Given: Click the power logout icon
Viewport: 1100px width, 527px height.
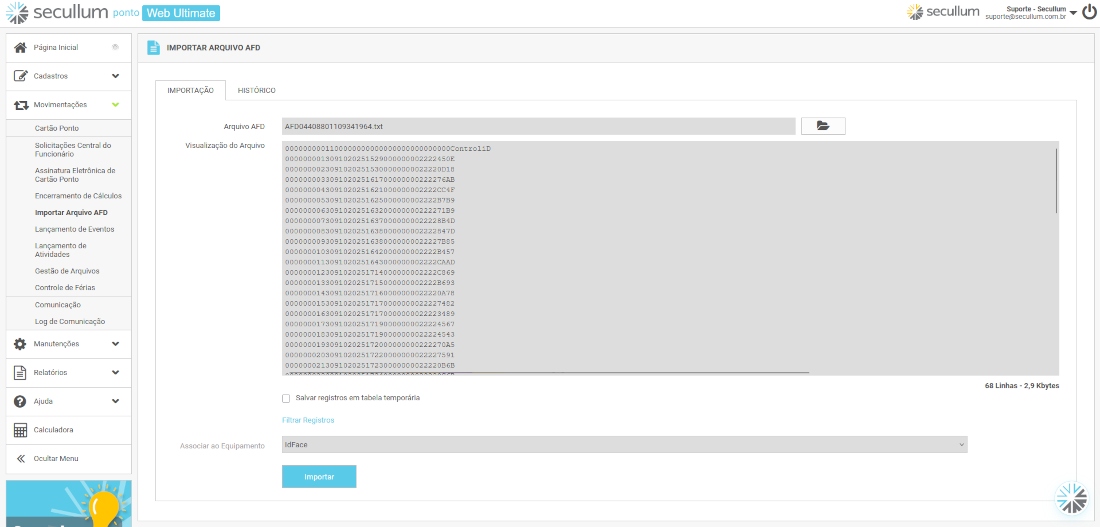Looking at the screenshot, I should tap(1089, 12).
